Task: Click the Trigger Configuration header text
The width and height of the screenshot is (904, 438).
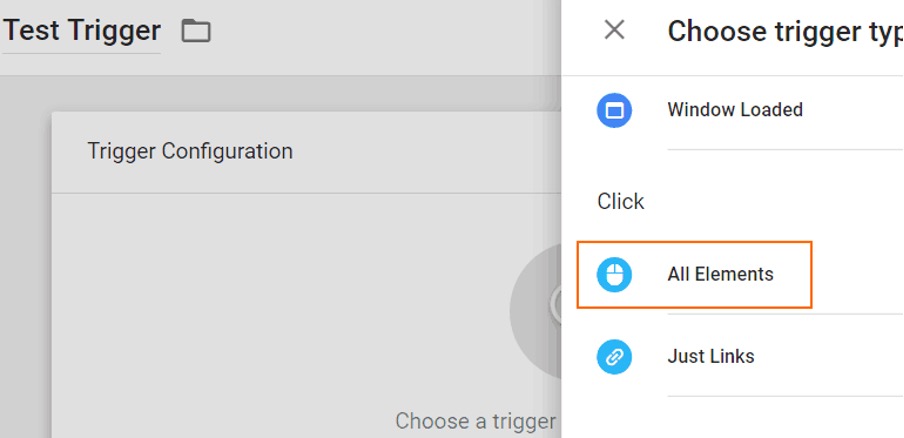Action: point(190,151)
